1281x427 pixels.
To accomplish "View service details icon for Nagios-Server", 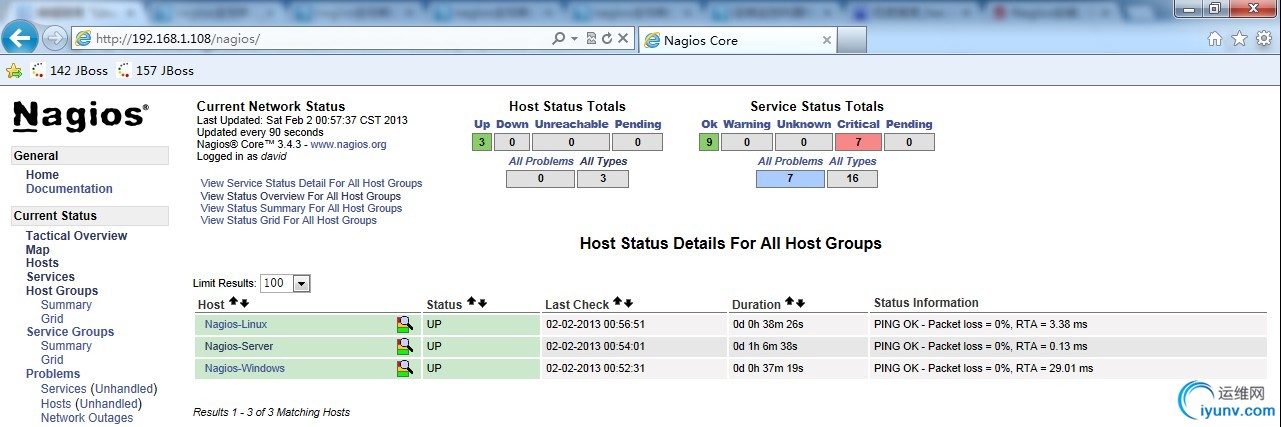I will 404,346.
